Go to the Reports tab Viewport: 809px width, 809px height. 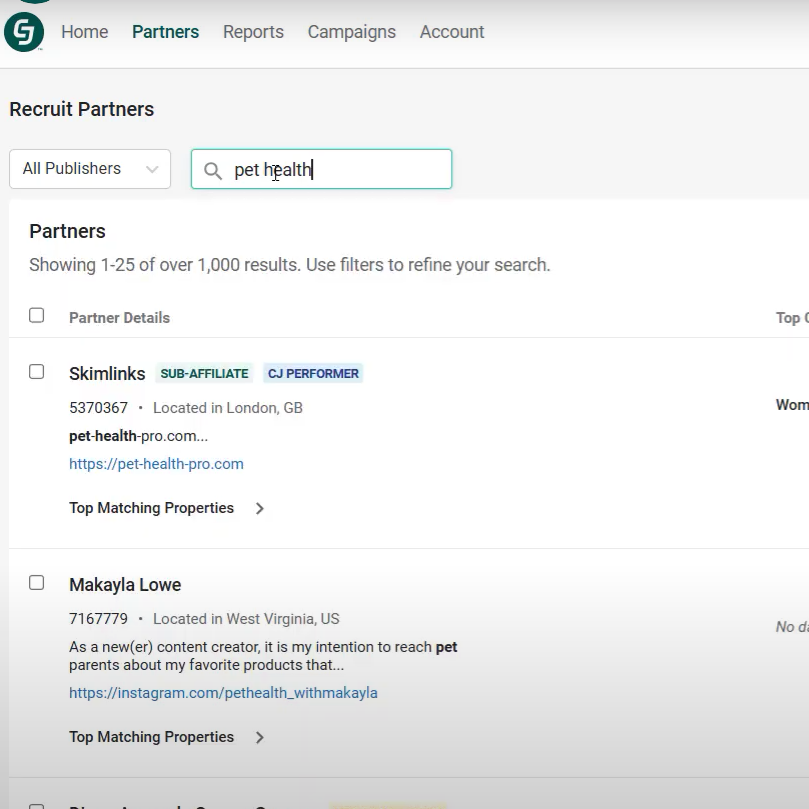(253, 32)
